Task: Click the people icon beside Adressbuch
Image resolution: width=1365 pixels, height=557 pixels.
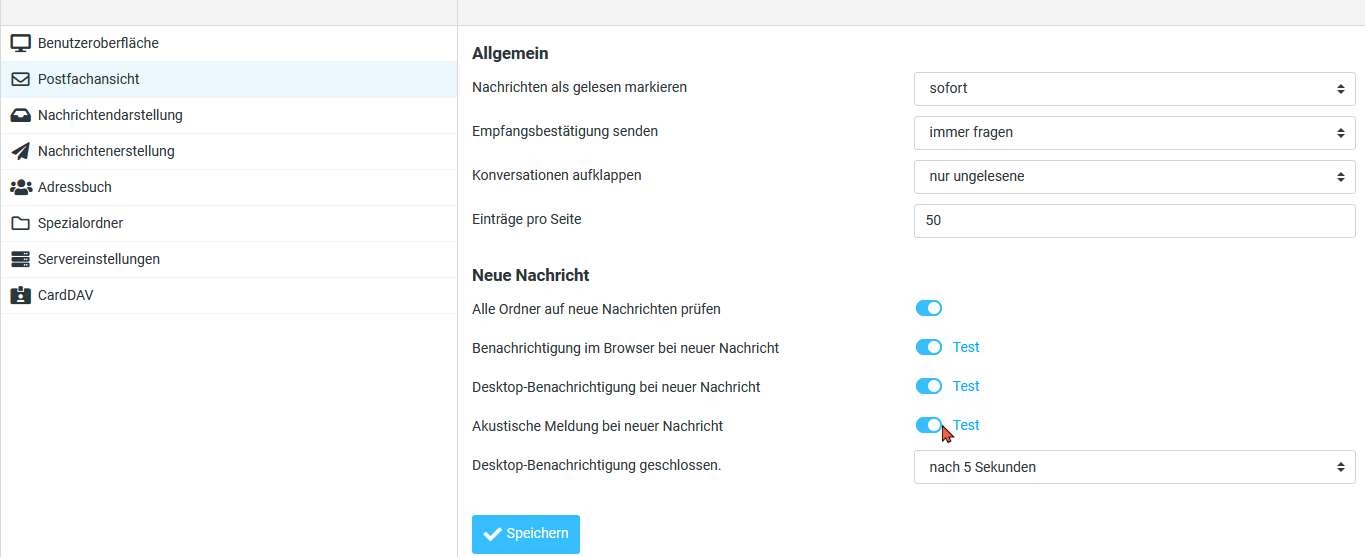Action: 20,187
